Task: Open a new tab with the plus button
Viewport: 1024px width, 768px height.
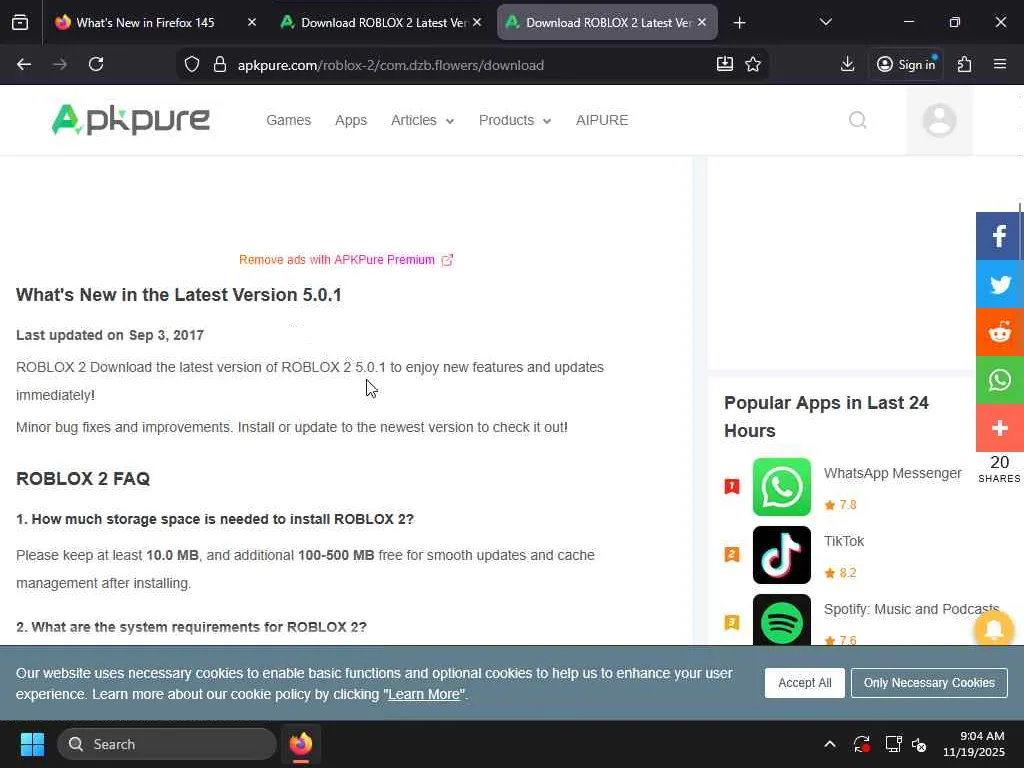Action: pyautogui.click(x=739, y=23)
